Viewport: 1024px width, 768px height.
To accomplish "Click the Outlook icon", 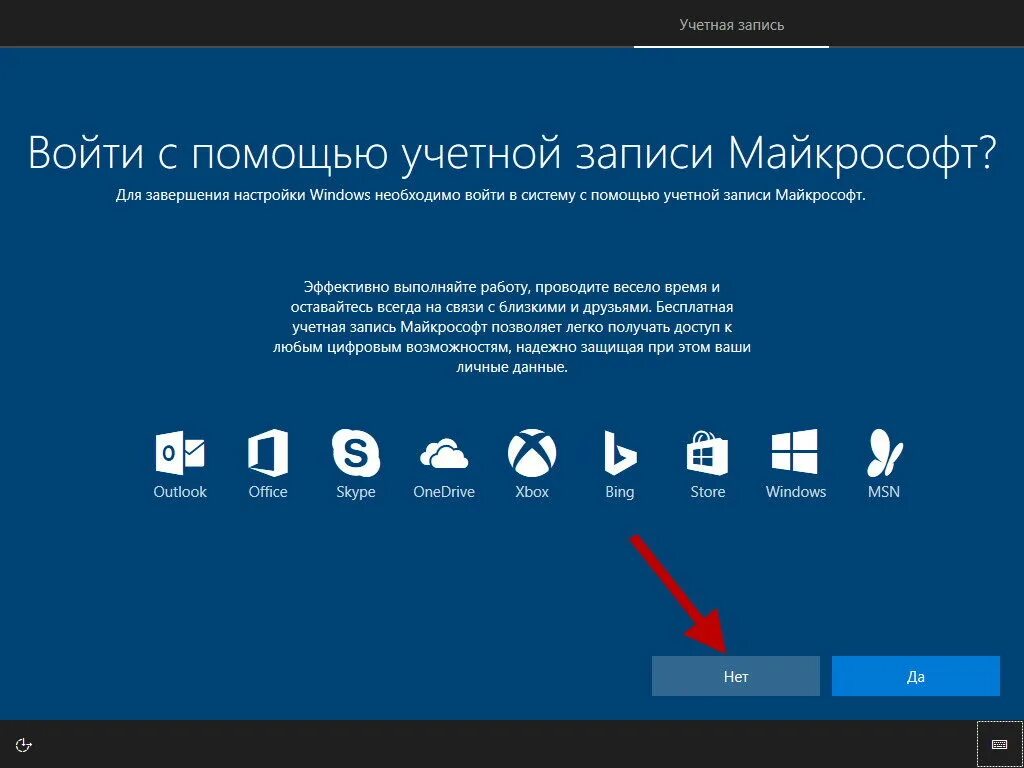I will 180,453.
